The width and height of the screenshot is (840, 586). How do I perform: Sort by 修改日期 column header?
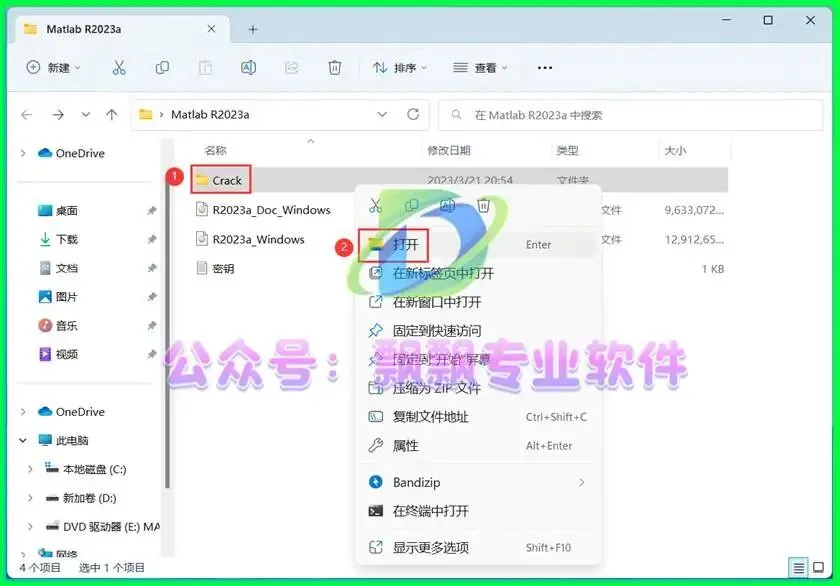tap(449, 151)
